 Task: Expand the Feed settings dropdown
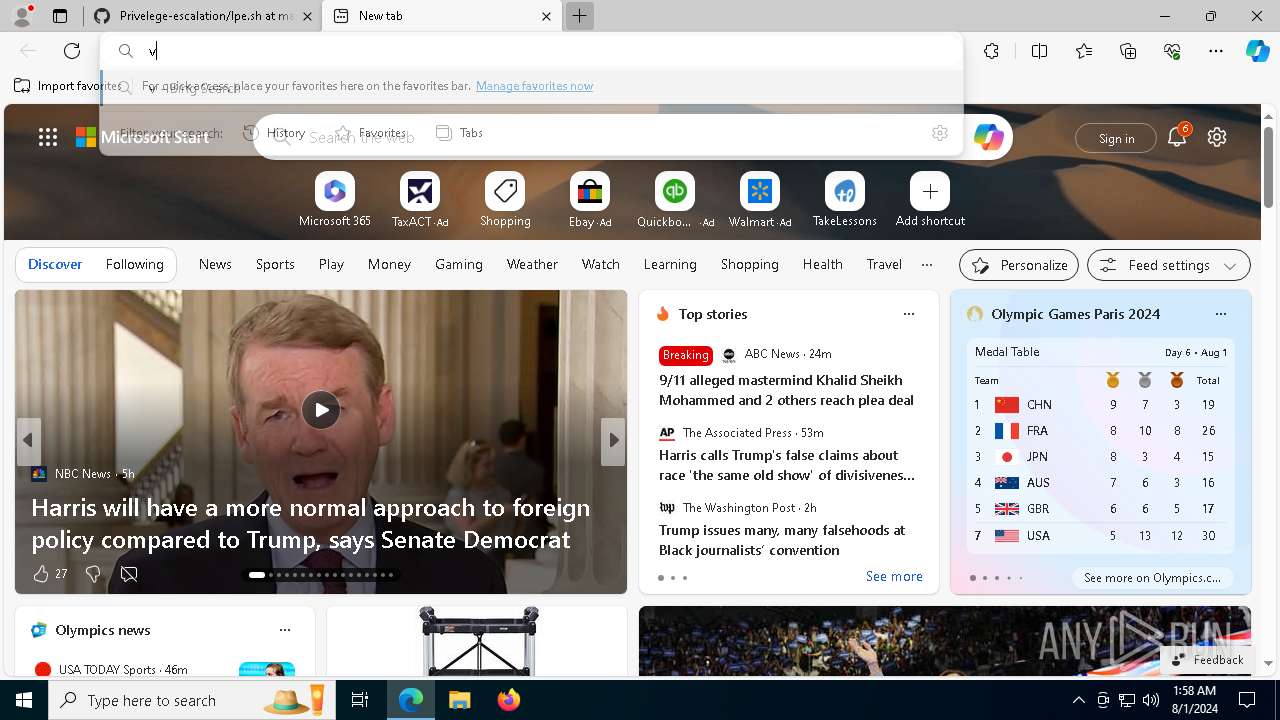coord(1168,265)
